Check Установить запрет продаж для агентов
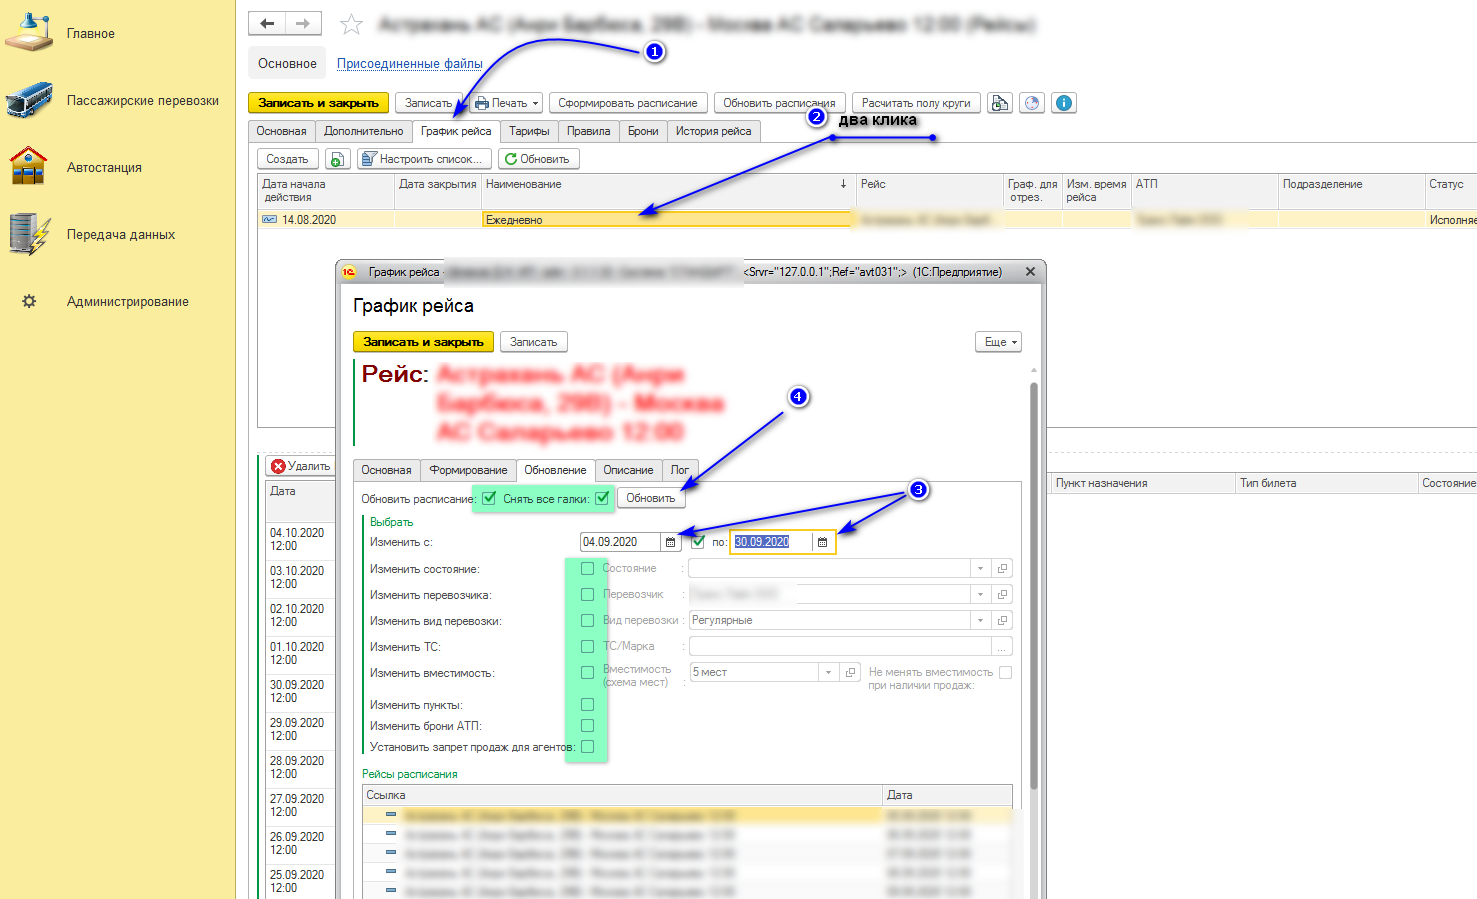1477x899 pixels. pyautogui.click(x=587, y=747)
